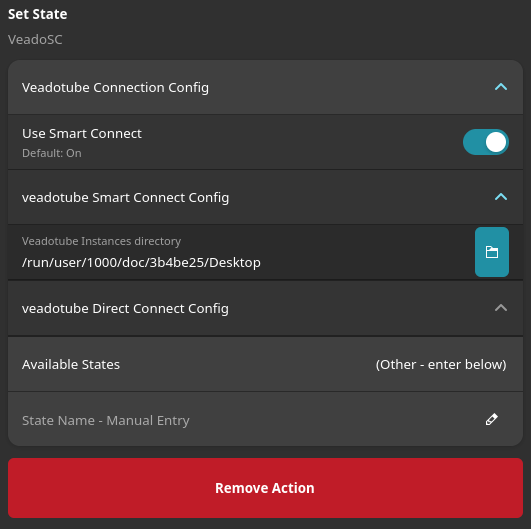Viewport: 531px width, 529px height.
Task: Click the "Available States" label
Action: pos(71,364)
